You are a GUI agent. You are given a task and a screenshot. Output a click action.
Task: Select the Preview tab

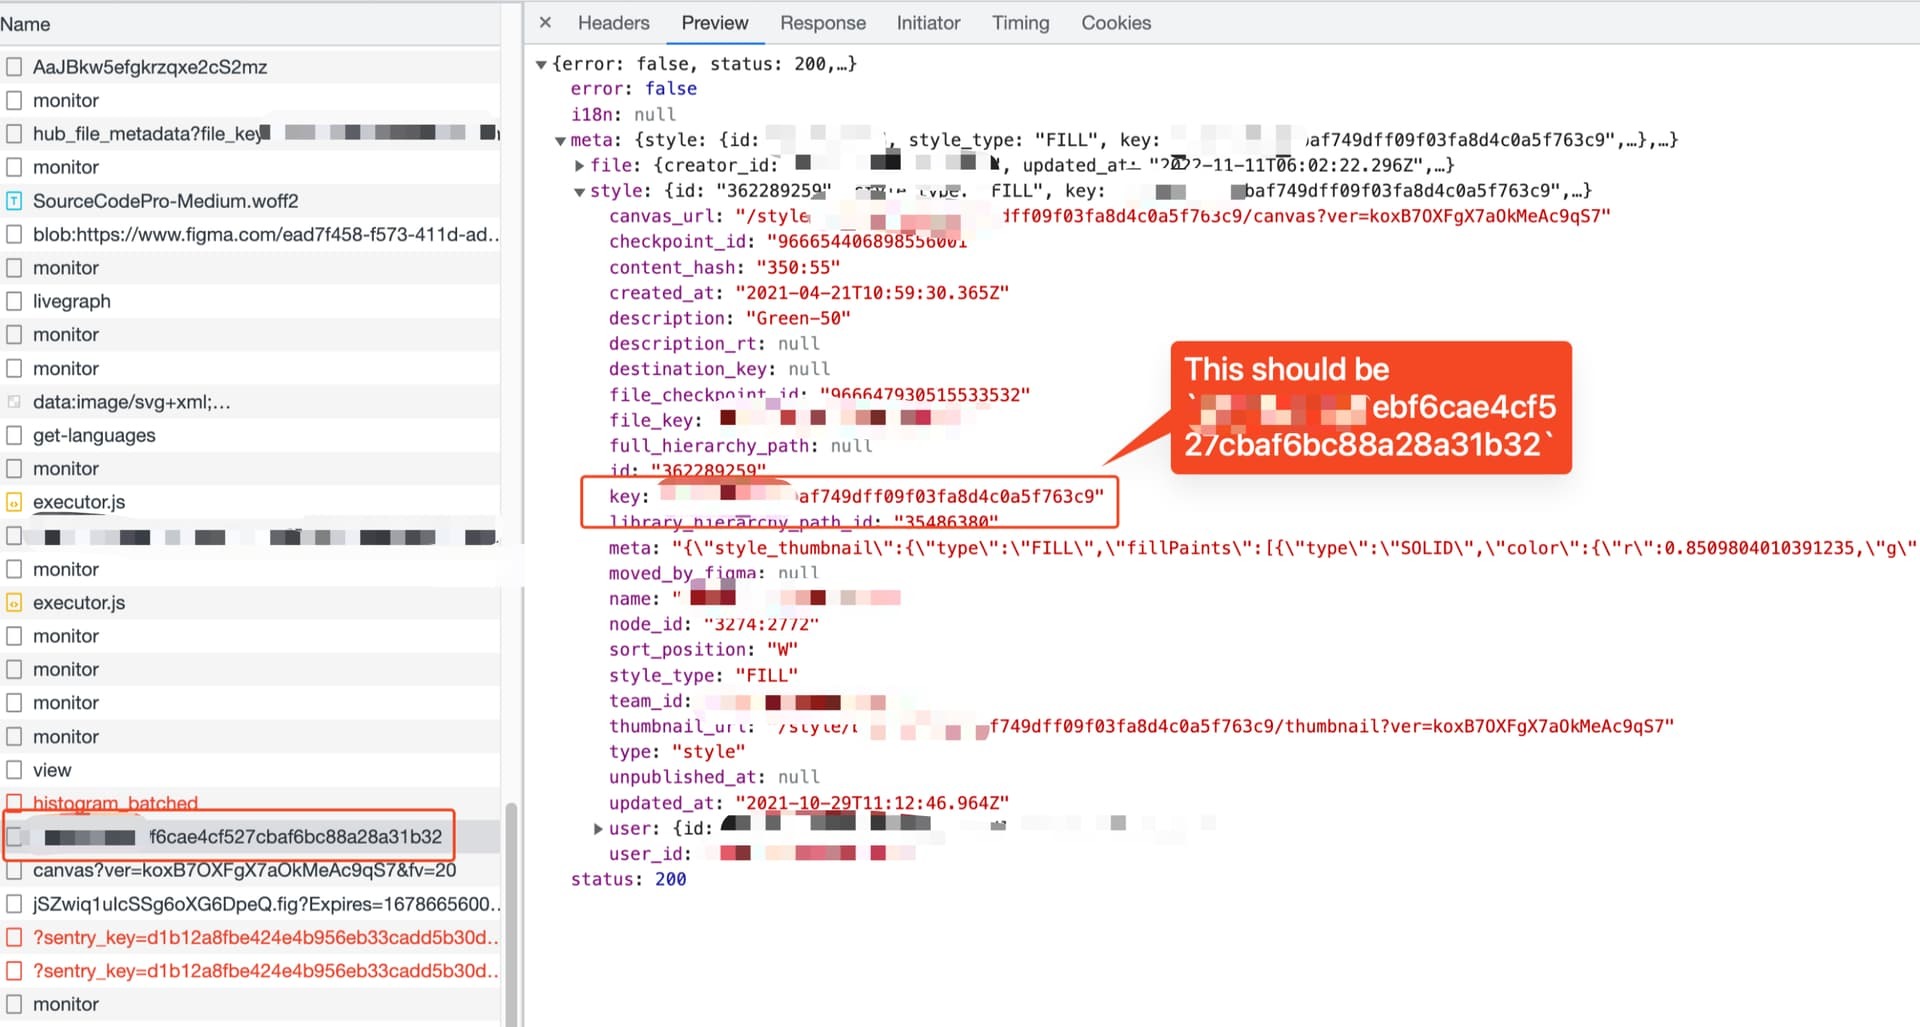pos(714,22)
